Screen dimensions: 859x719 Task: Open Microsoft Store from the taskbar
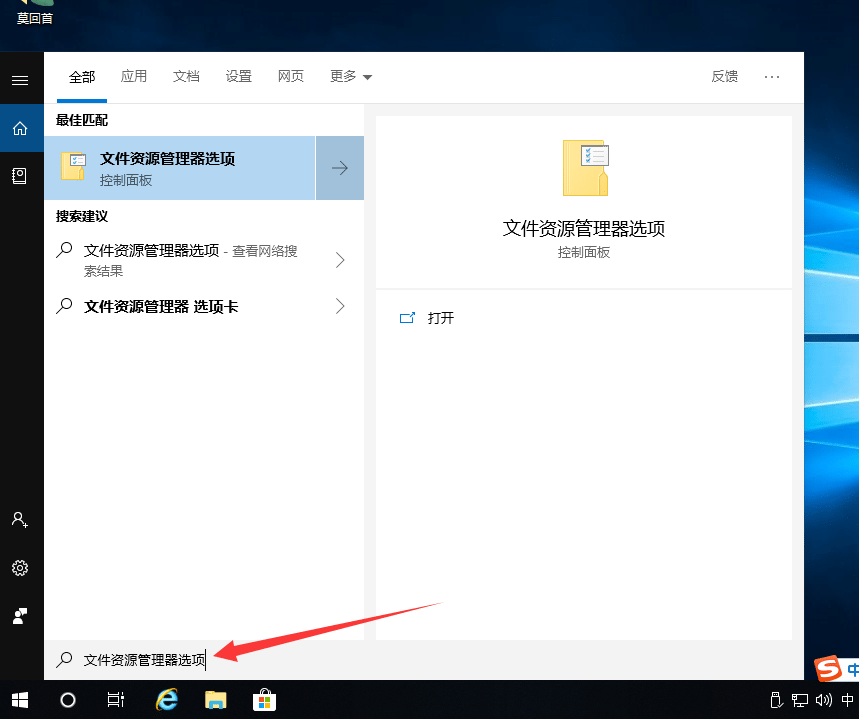point(263,699)
